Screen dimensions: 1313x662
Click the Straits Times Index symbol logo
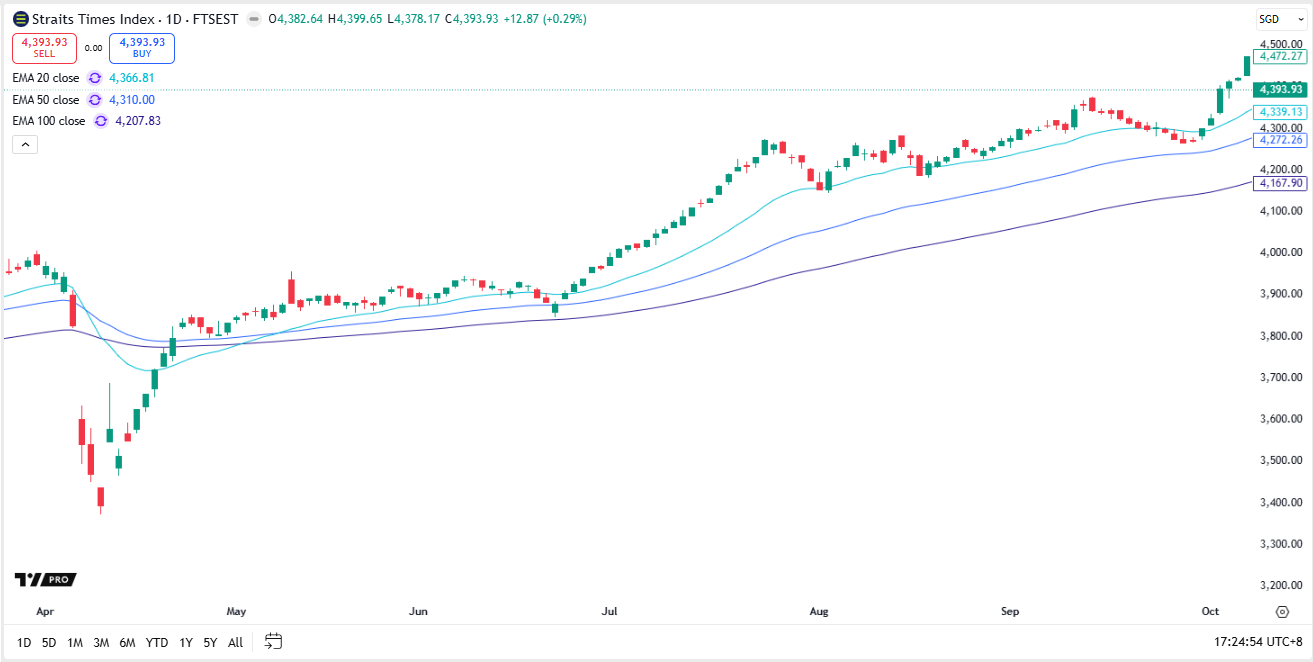(x=19, y=19)
